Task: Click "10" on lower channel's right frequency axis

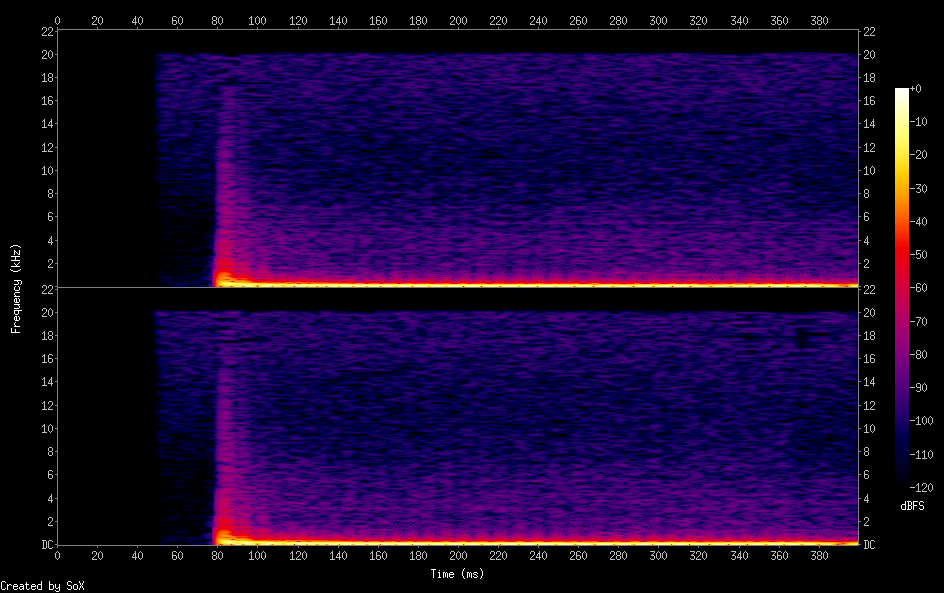Action: point(869,429)
